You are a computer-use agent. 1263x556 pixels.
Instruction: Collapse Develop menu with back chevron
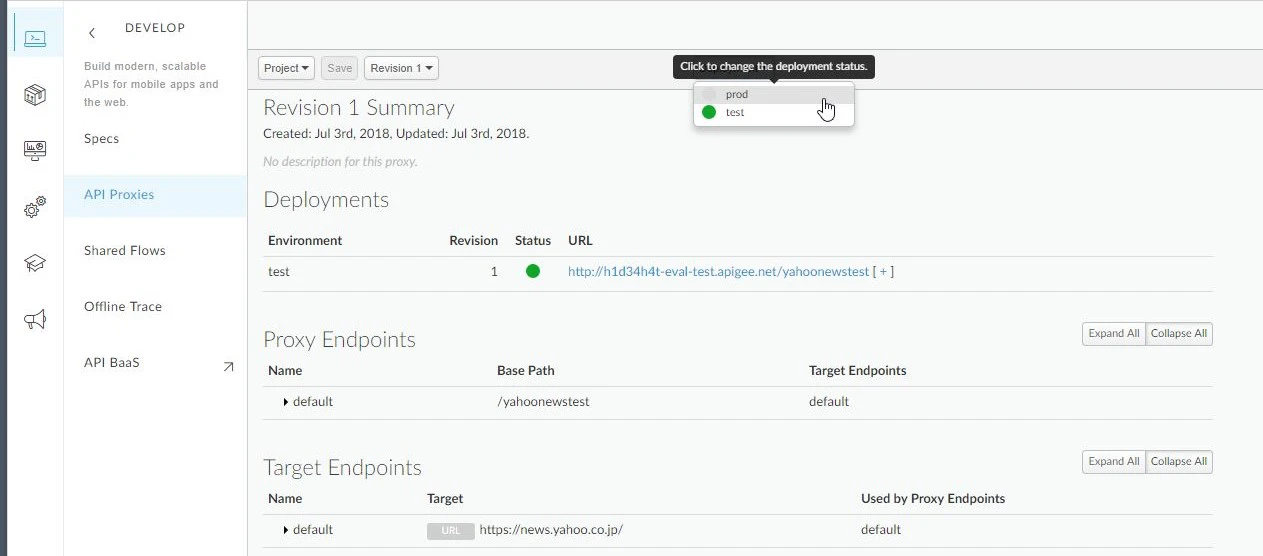pyautogui.click(x=92, y=33)
